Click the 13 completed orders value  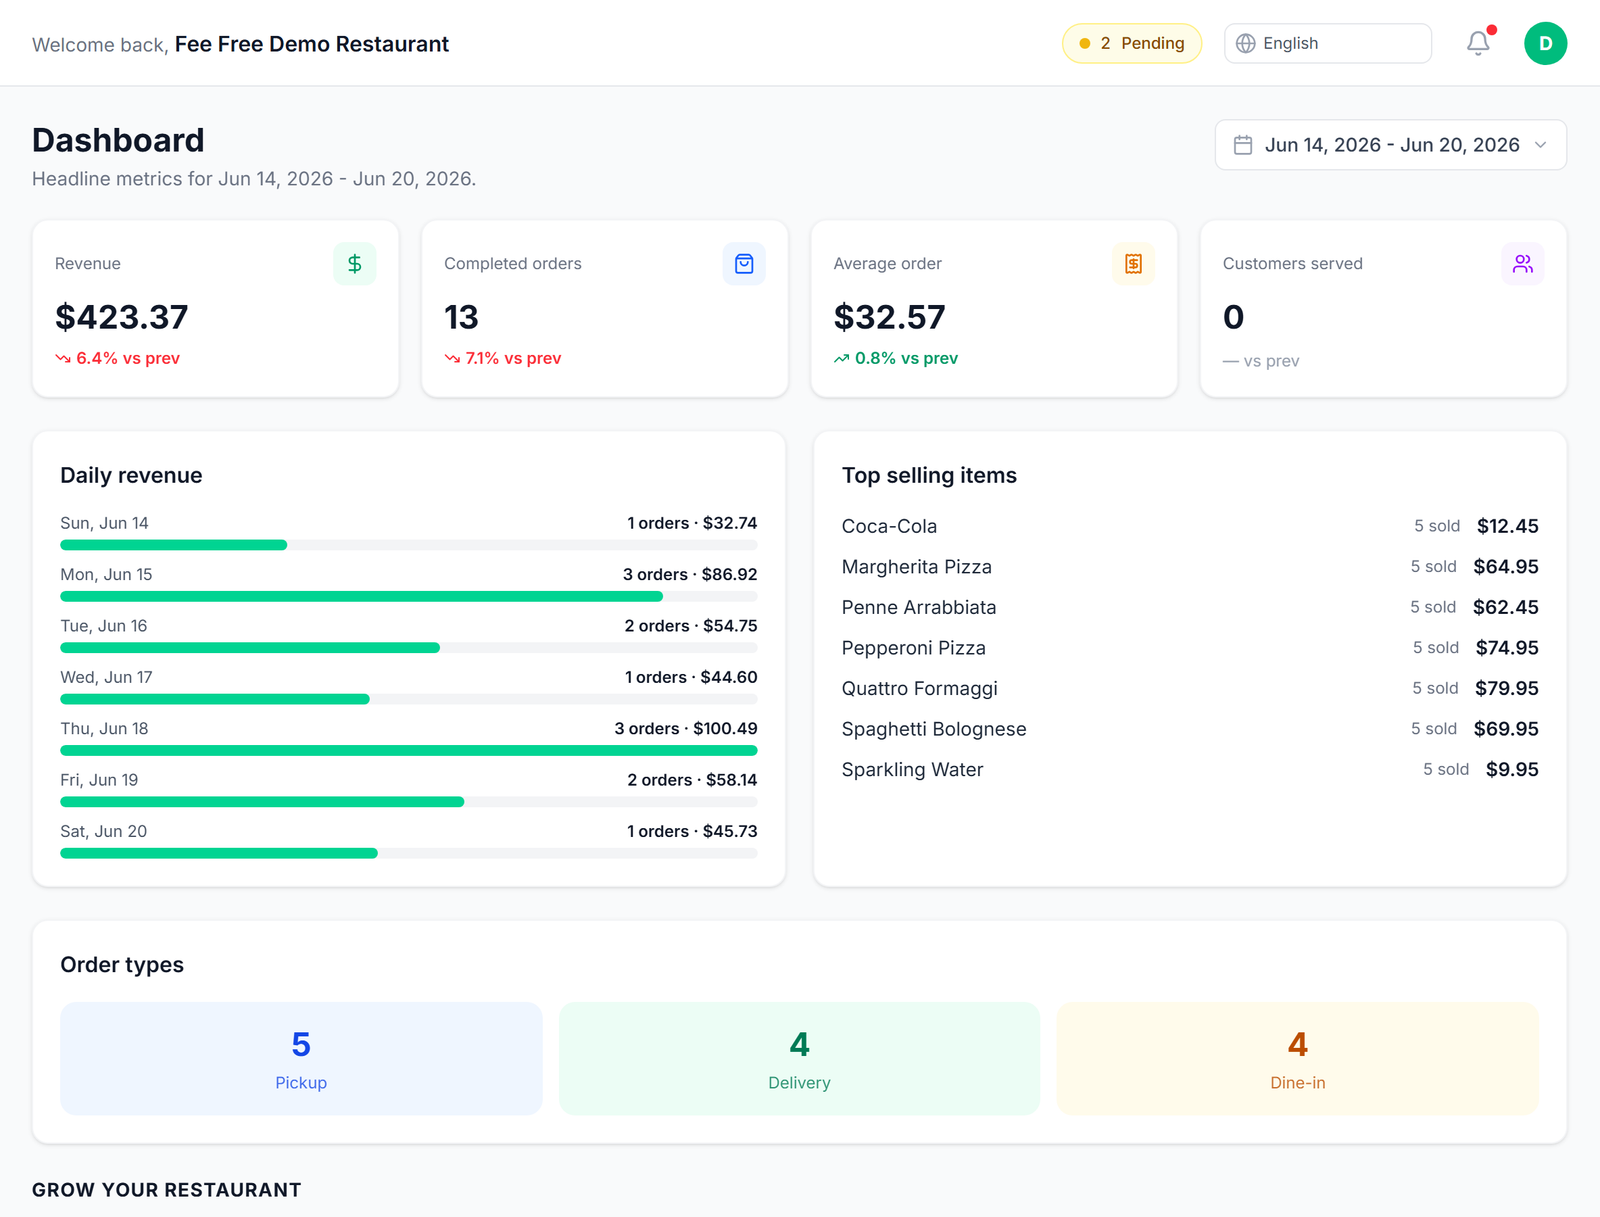point(461,317)
